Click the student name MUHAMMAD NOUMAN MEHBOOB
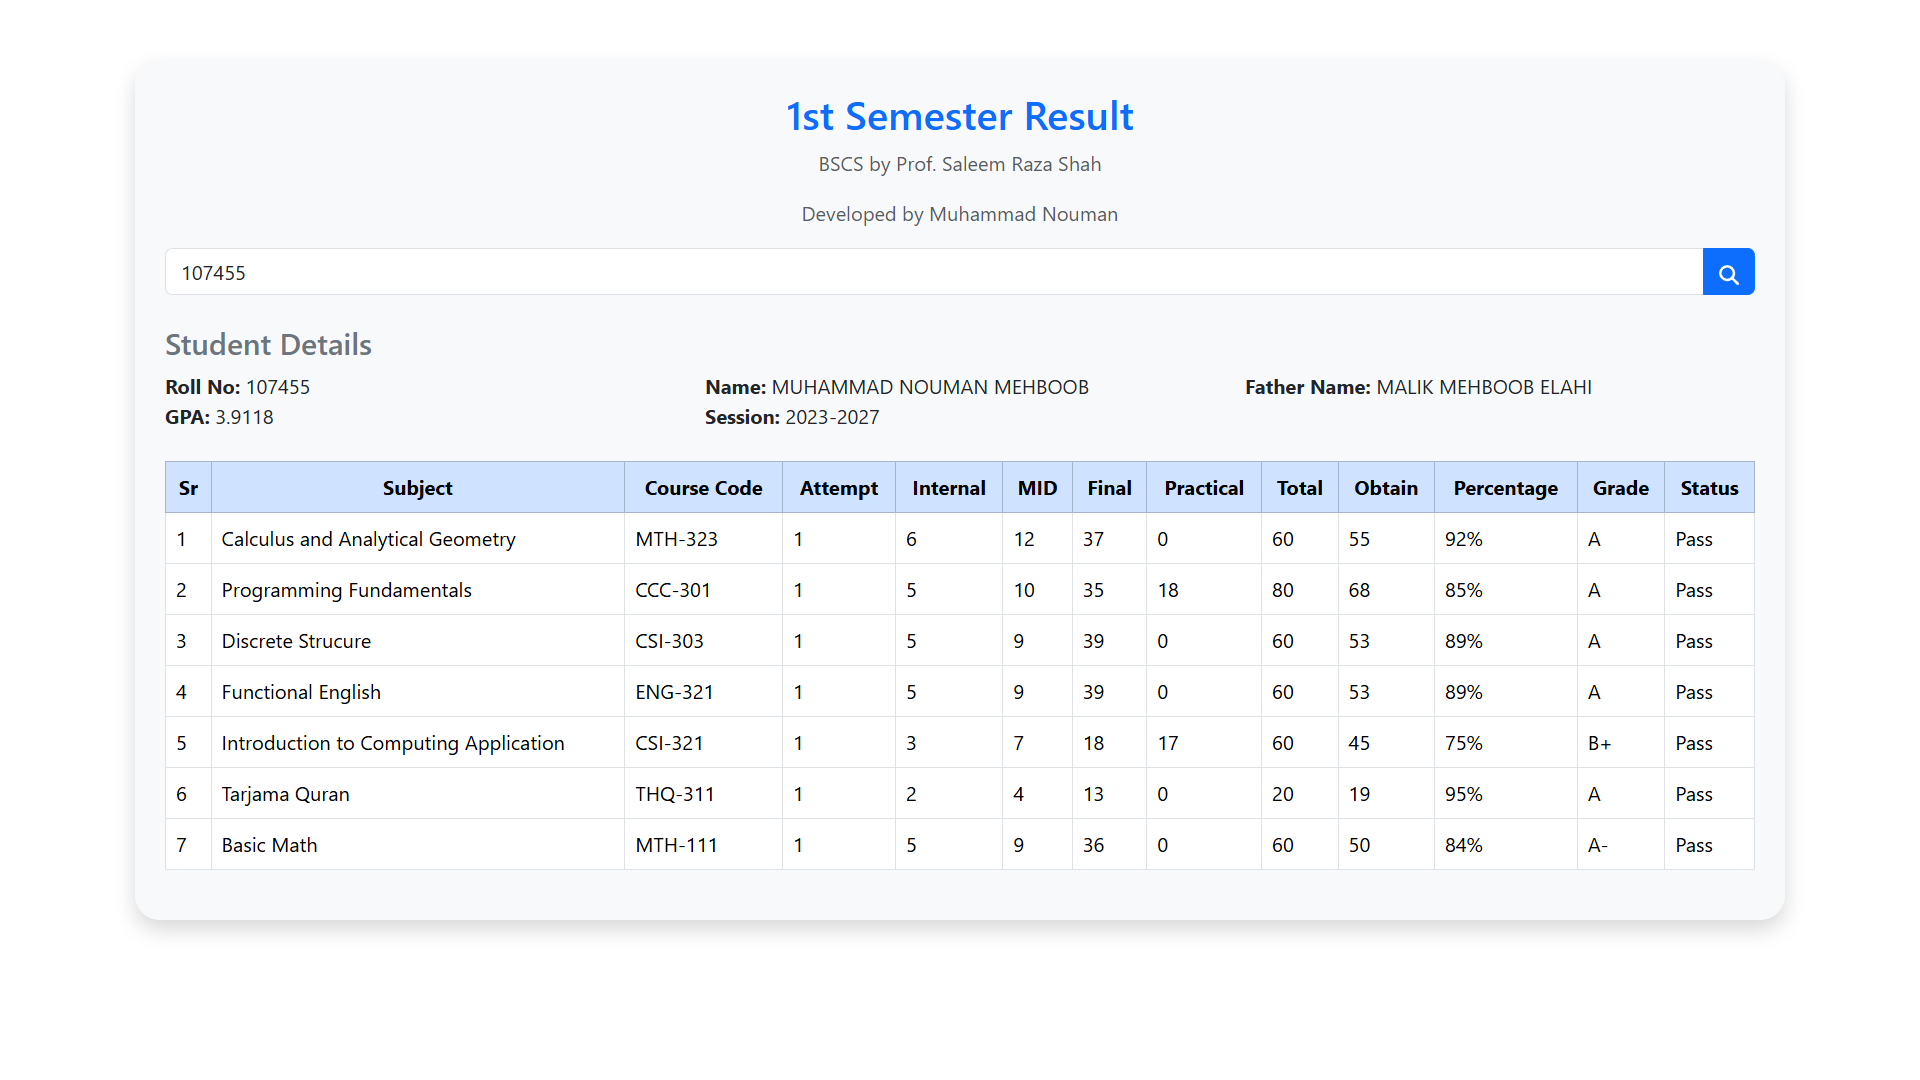Screen dimensions: 1920x1080 tap(929, 387)
